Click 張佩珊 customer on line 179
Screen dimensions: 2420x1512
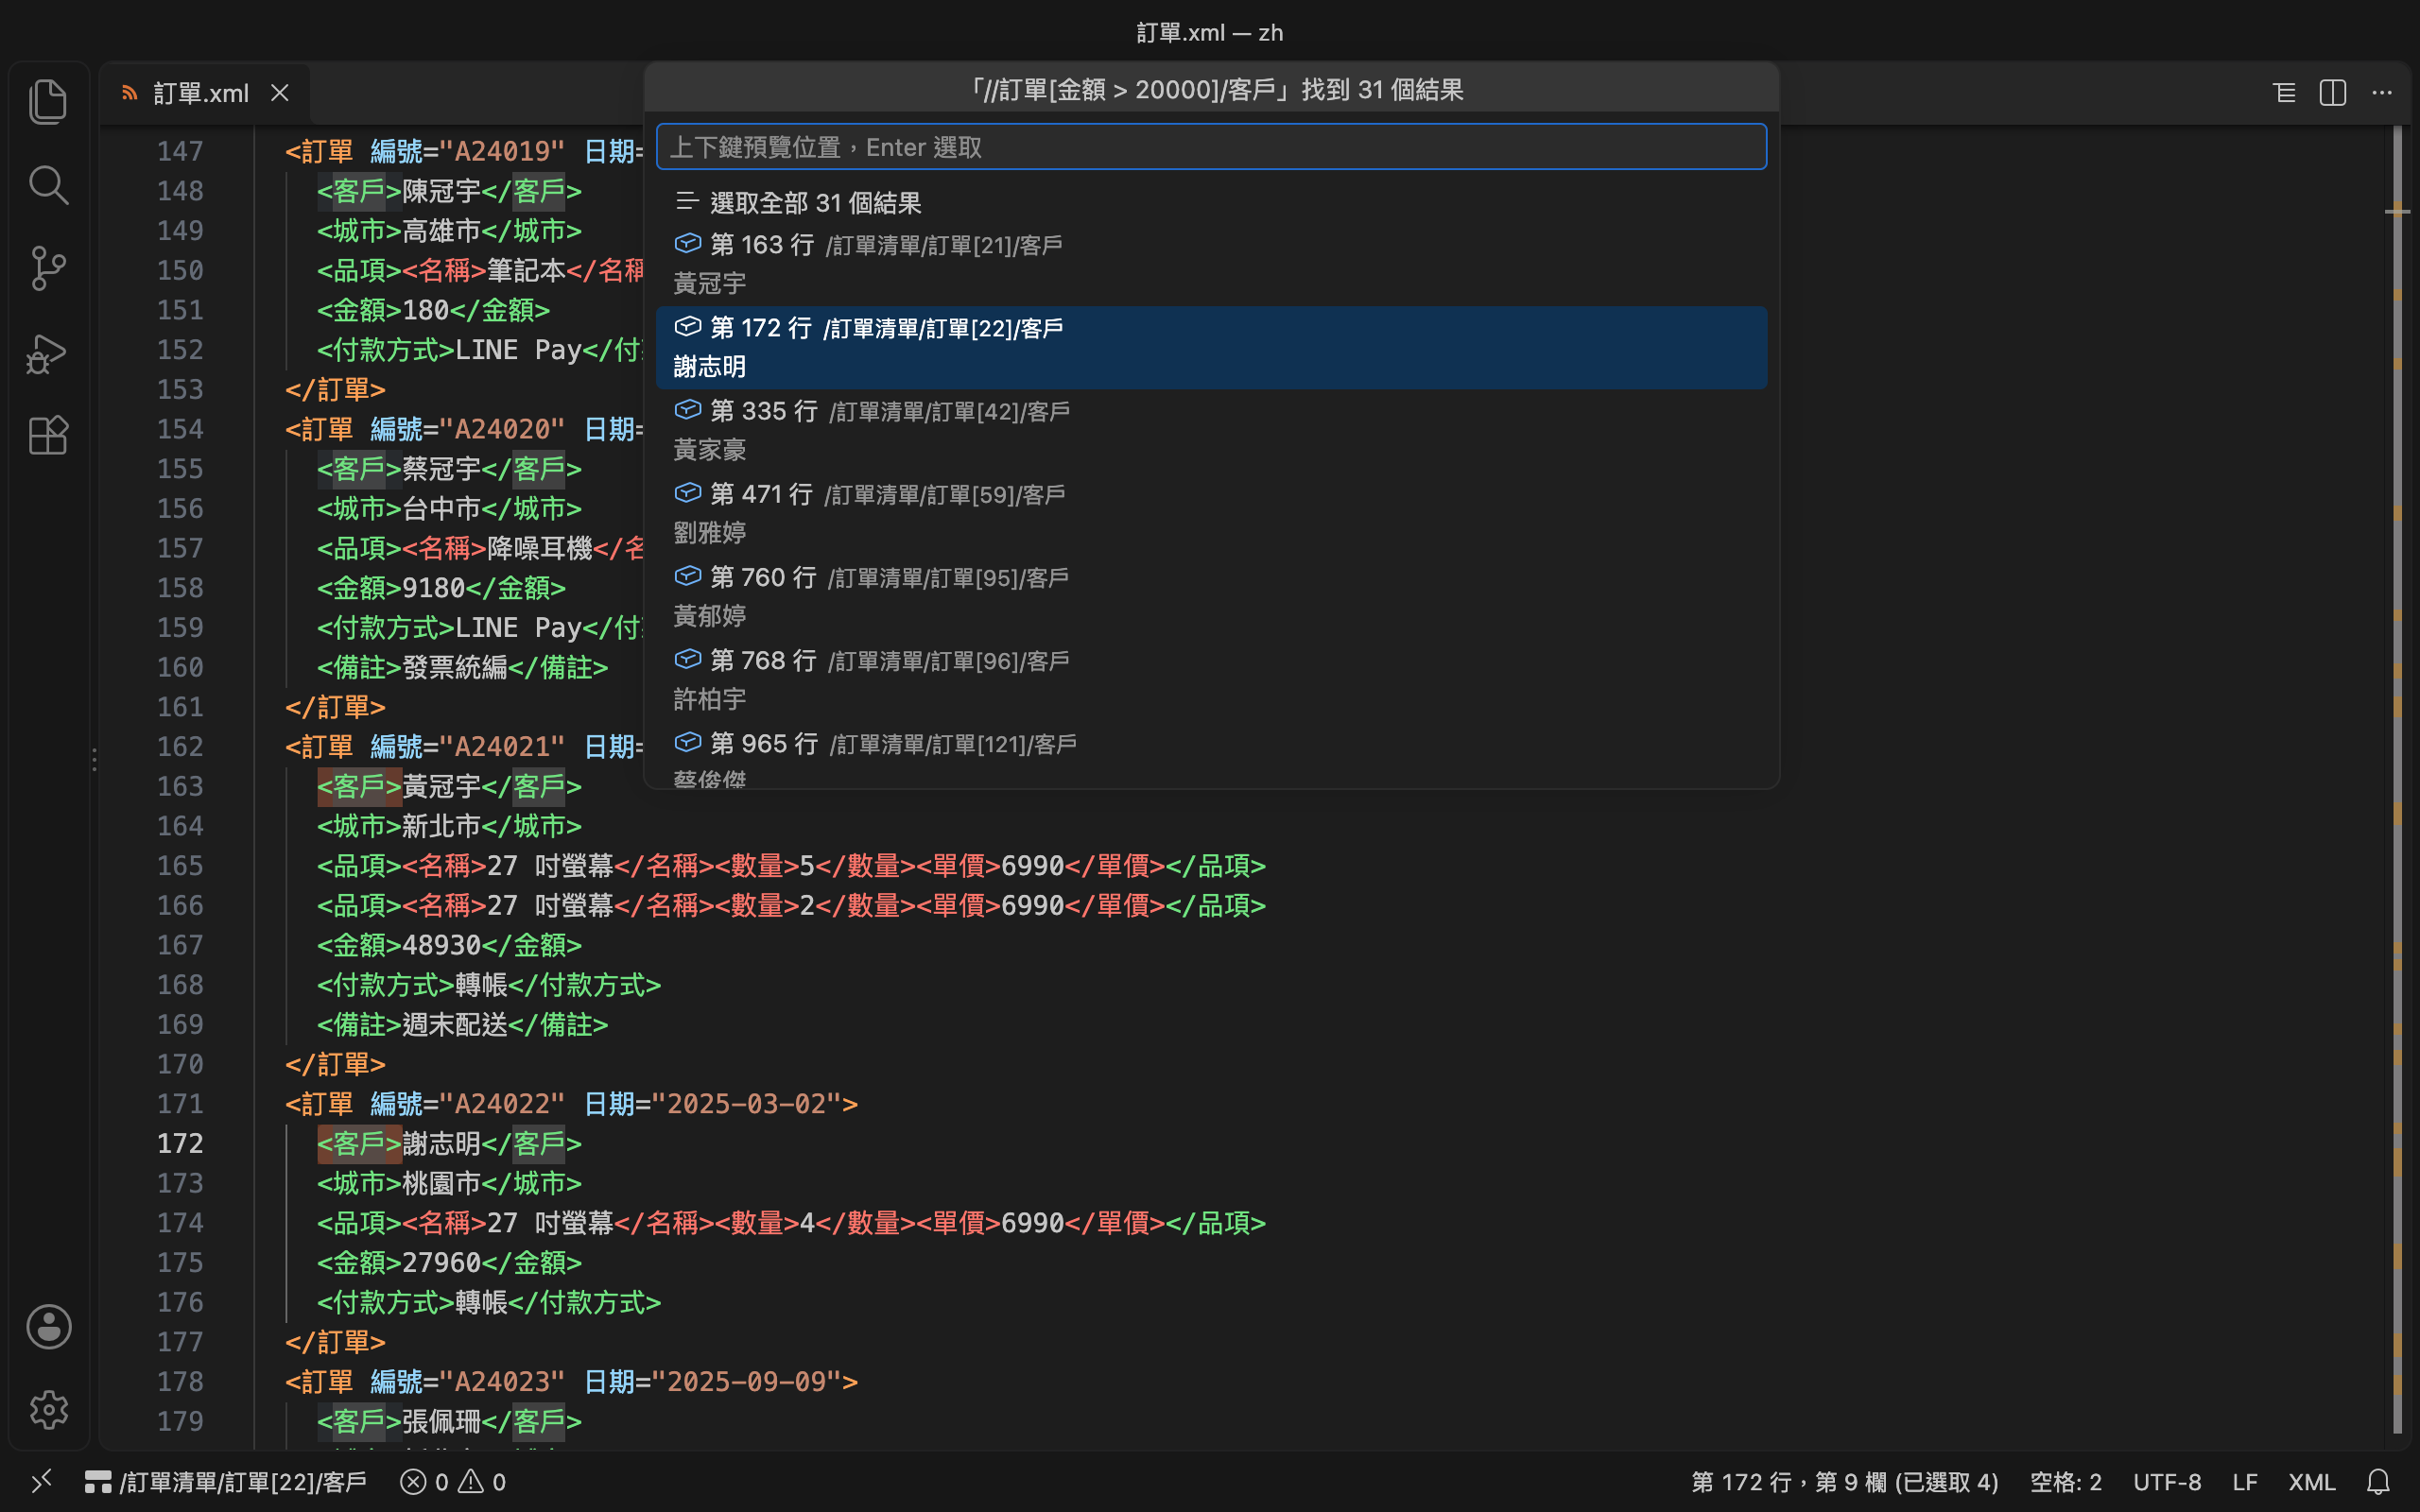[441, 1421]
